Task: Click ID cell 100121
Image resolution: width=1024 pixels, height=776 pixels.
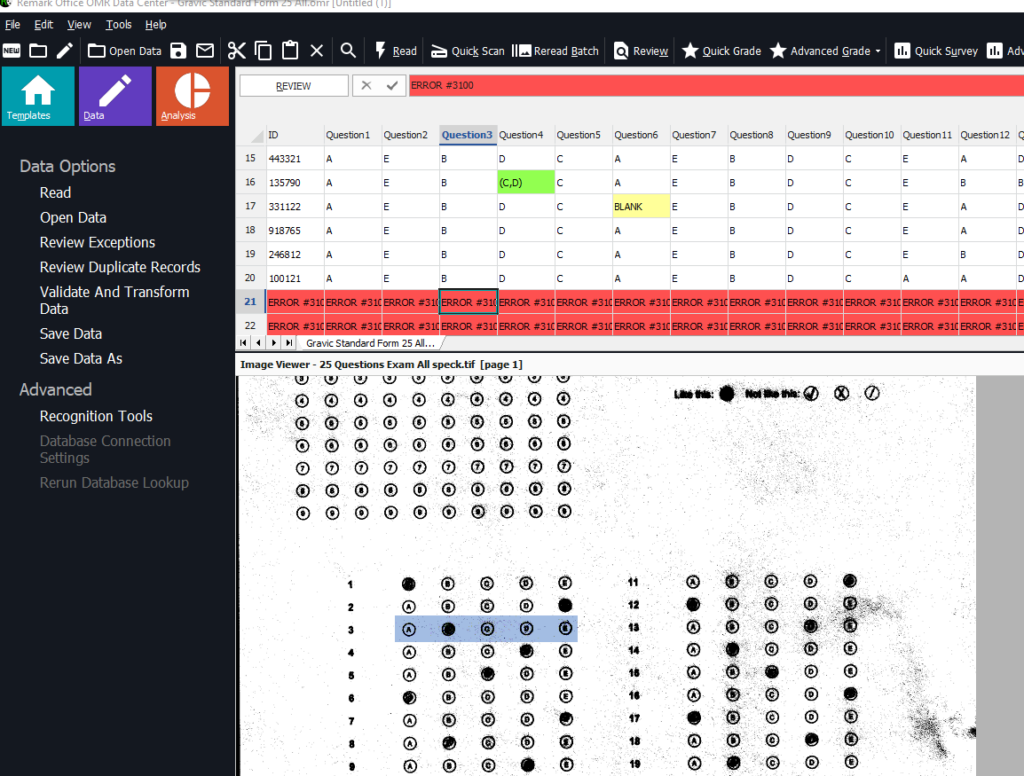Action: coord(295,278)
